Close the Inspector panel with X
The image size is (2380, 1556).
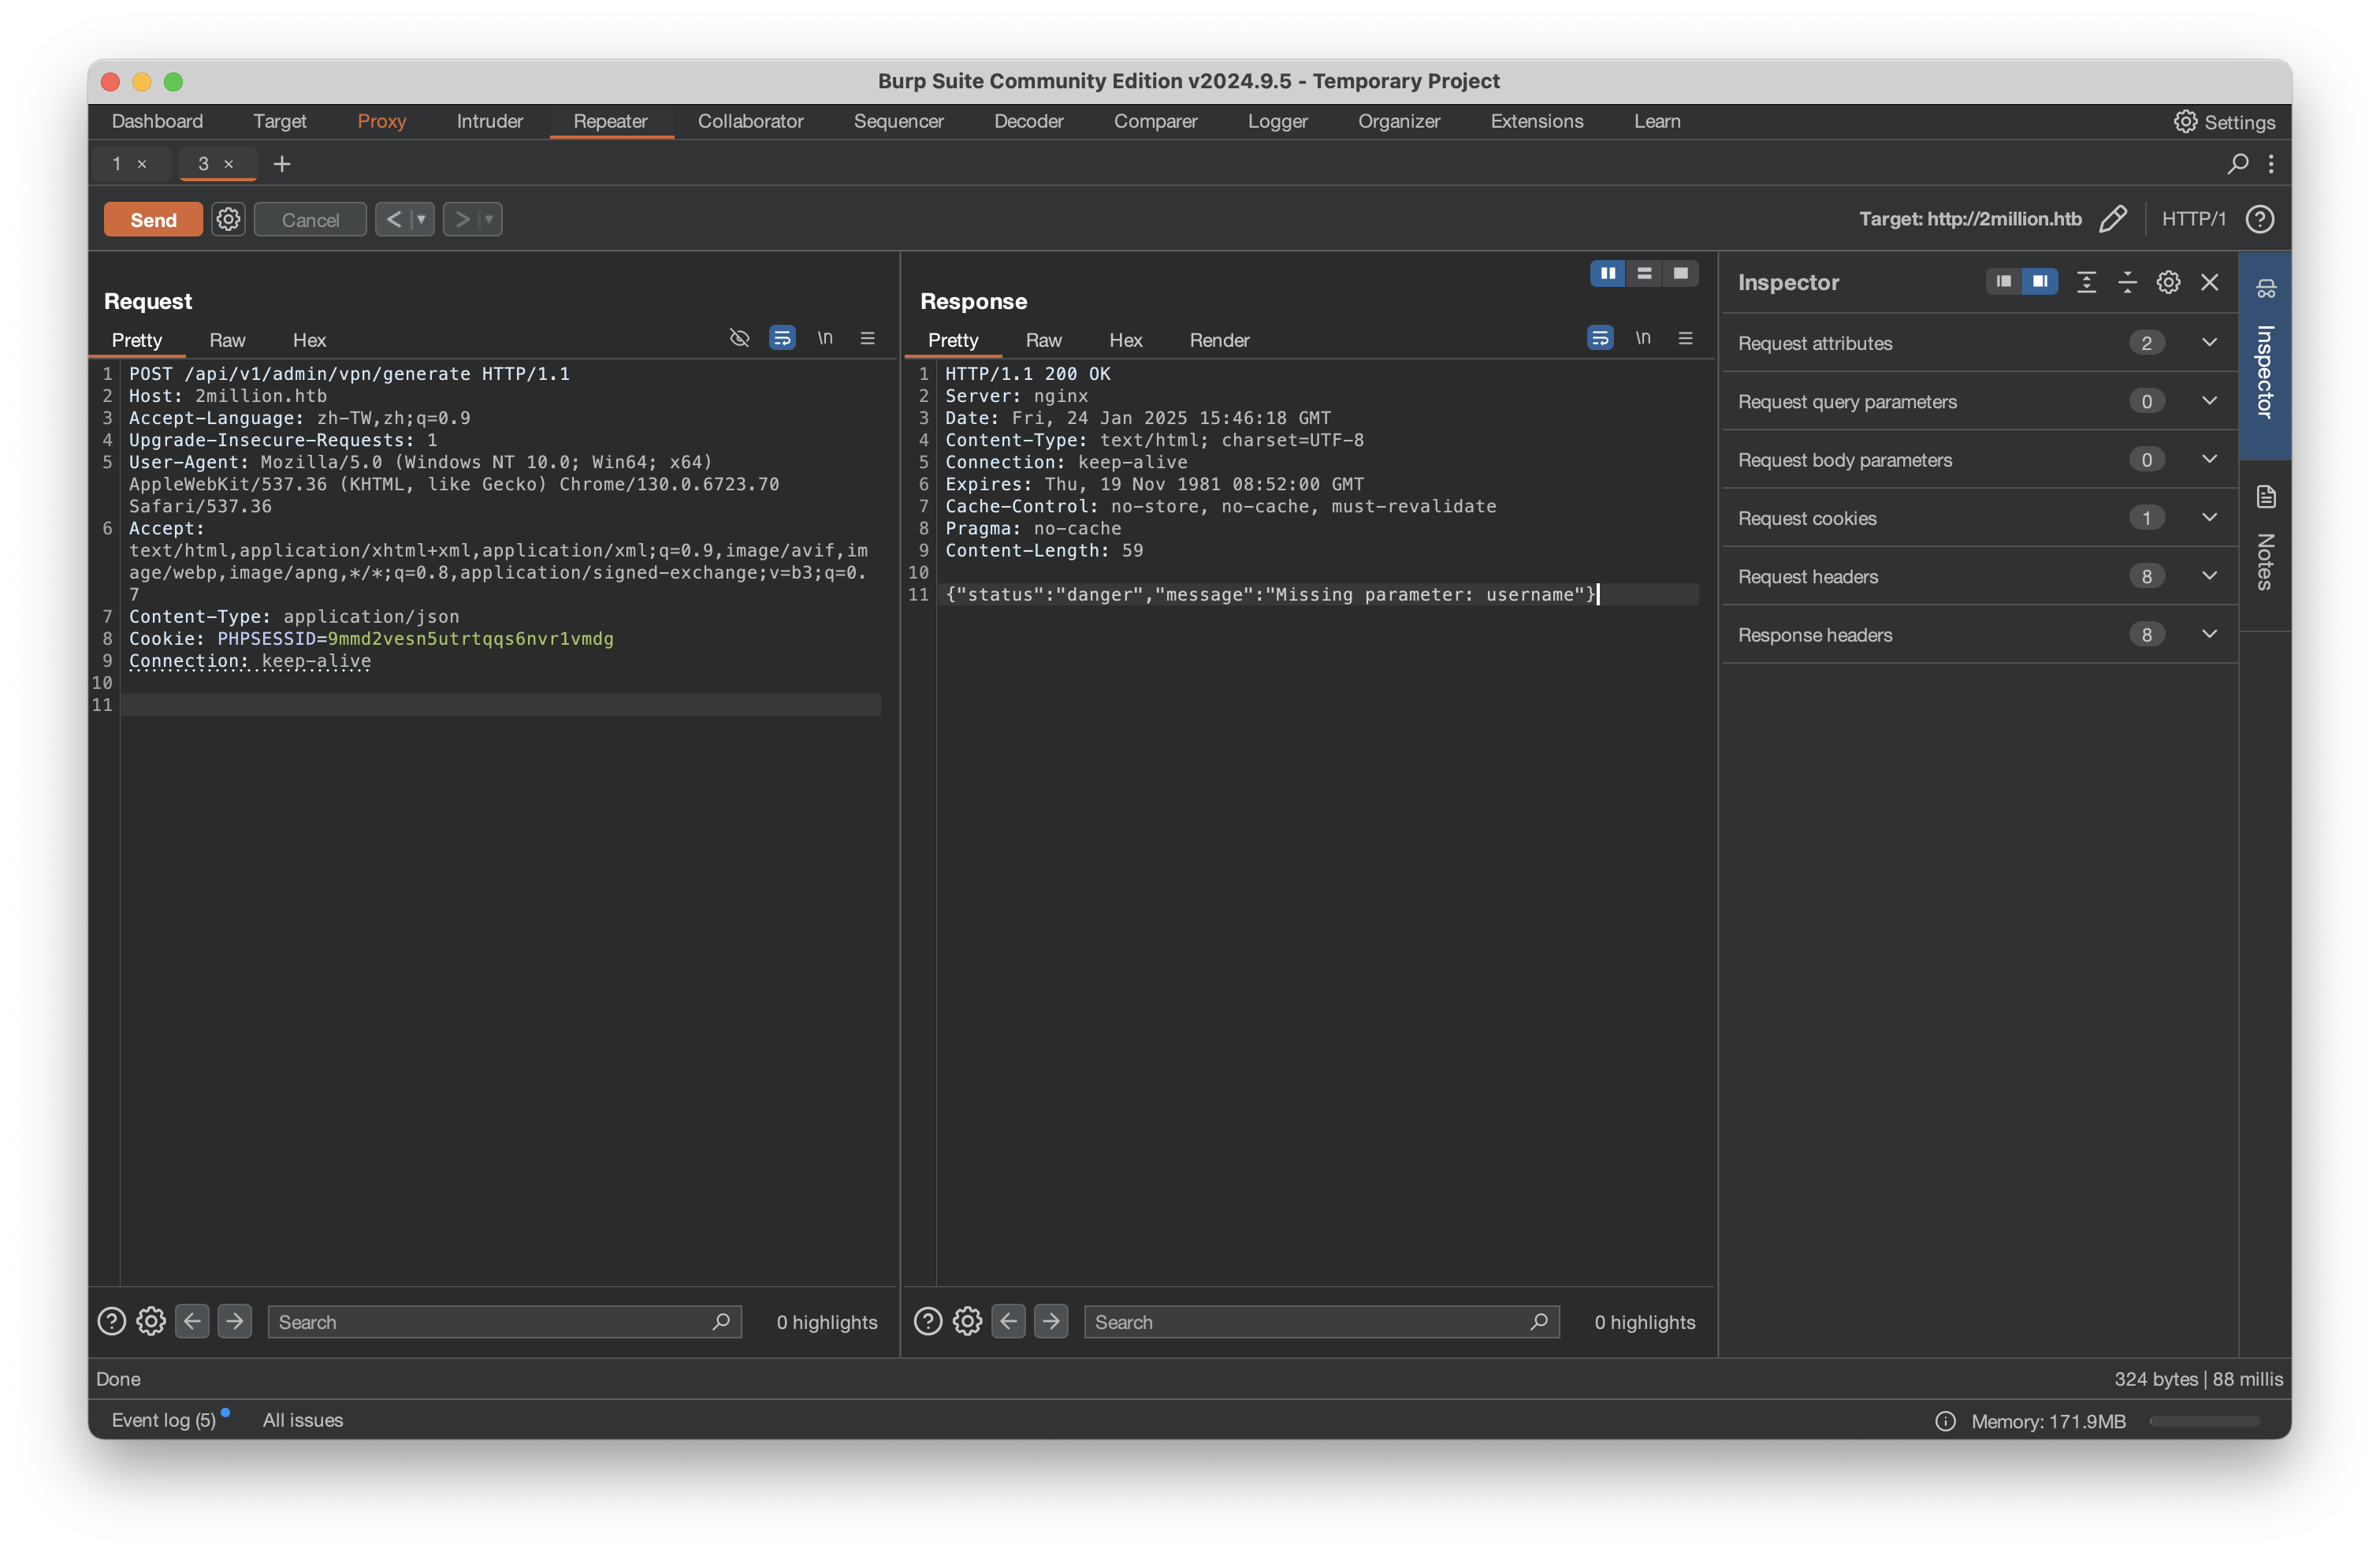(2209, 282)
